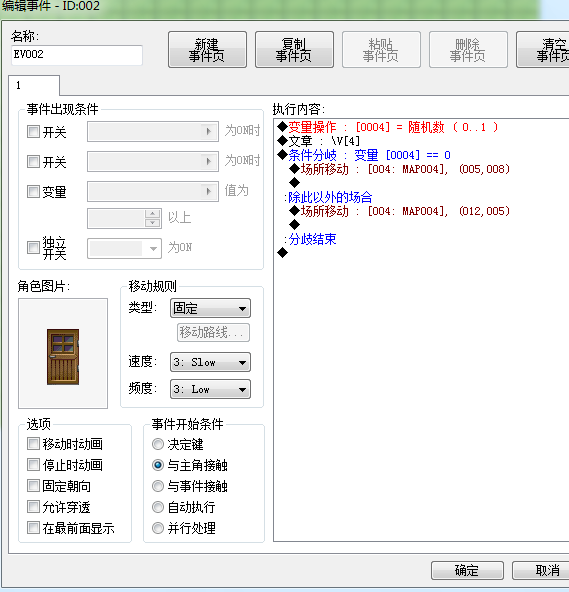The width and height of the screenshot is (569, 592).
Task: Enable the second 开关 condition checkbox
Action: tap(33, 162)
